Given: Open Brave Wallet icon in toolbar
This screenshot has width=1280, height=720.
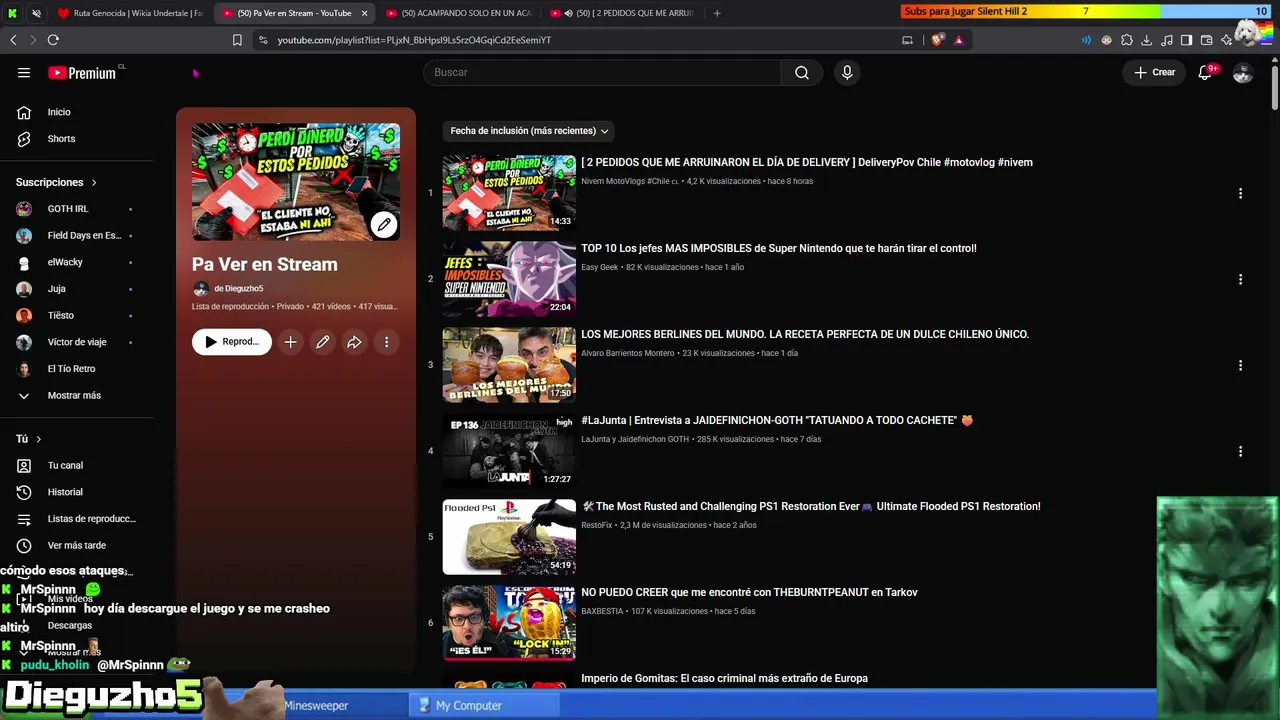Looking at the screenshot, I should (1206, 40).
